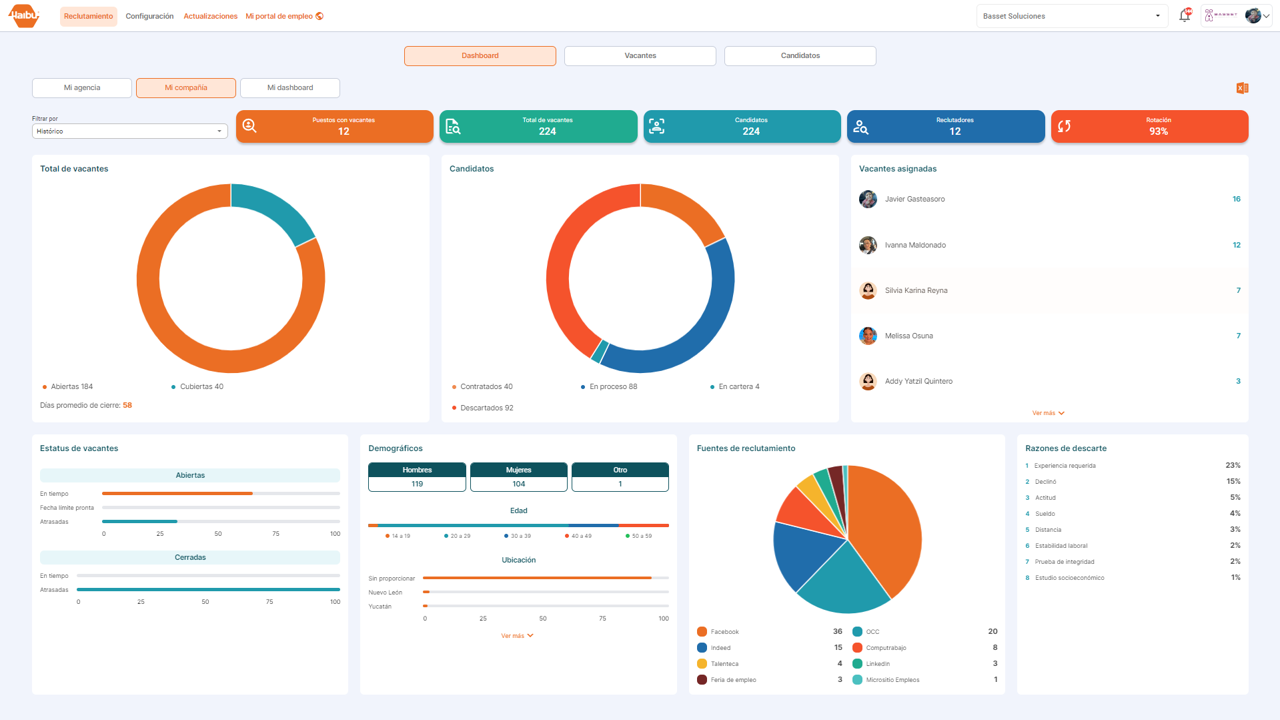Expand Ver más in Vacantes asignadas panel
This screenshot has height=720, width=1280.
[1048, 412]
